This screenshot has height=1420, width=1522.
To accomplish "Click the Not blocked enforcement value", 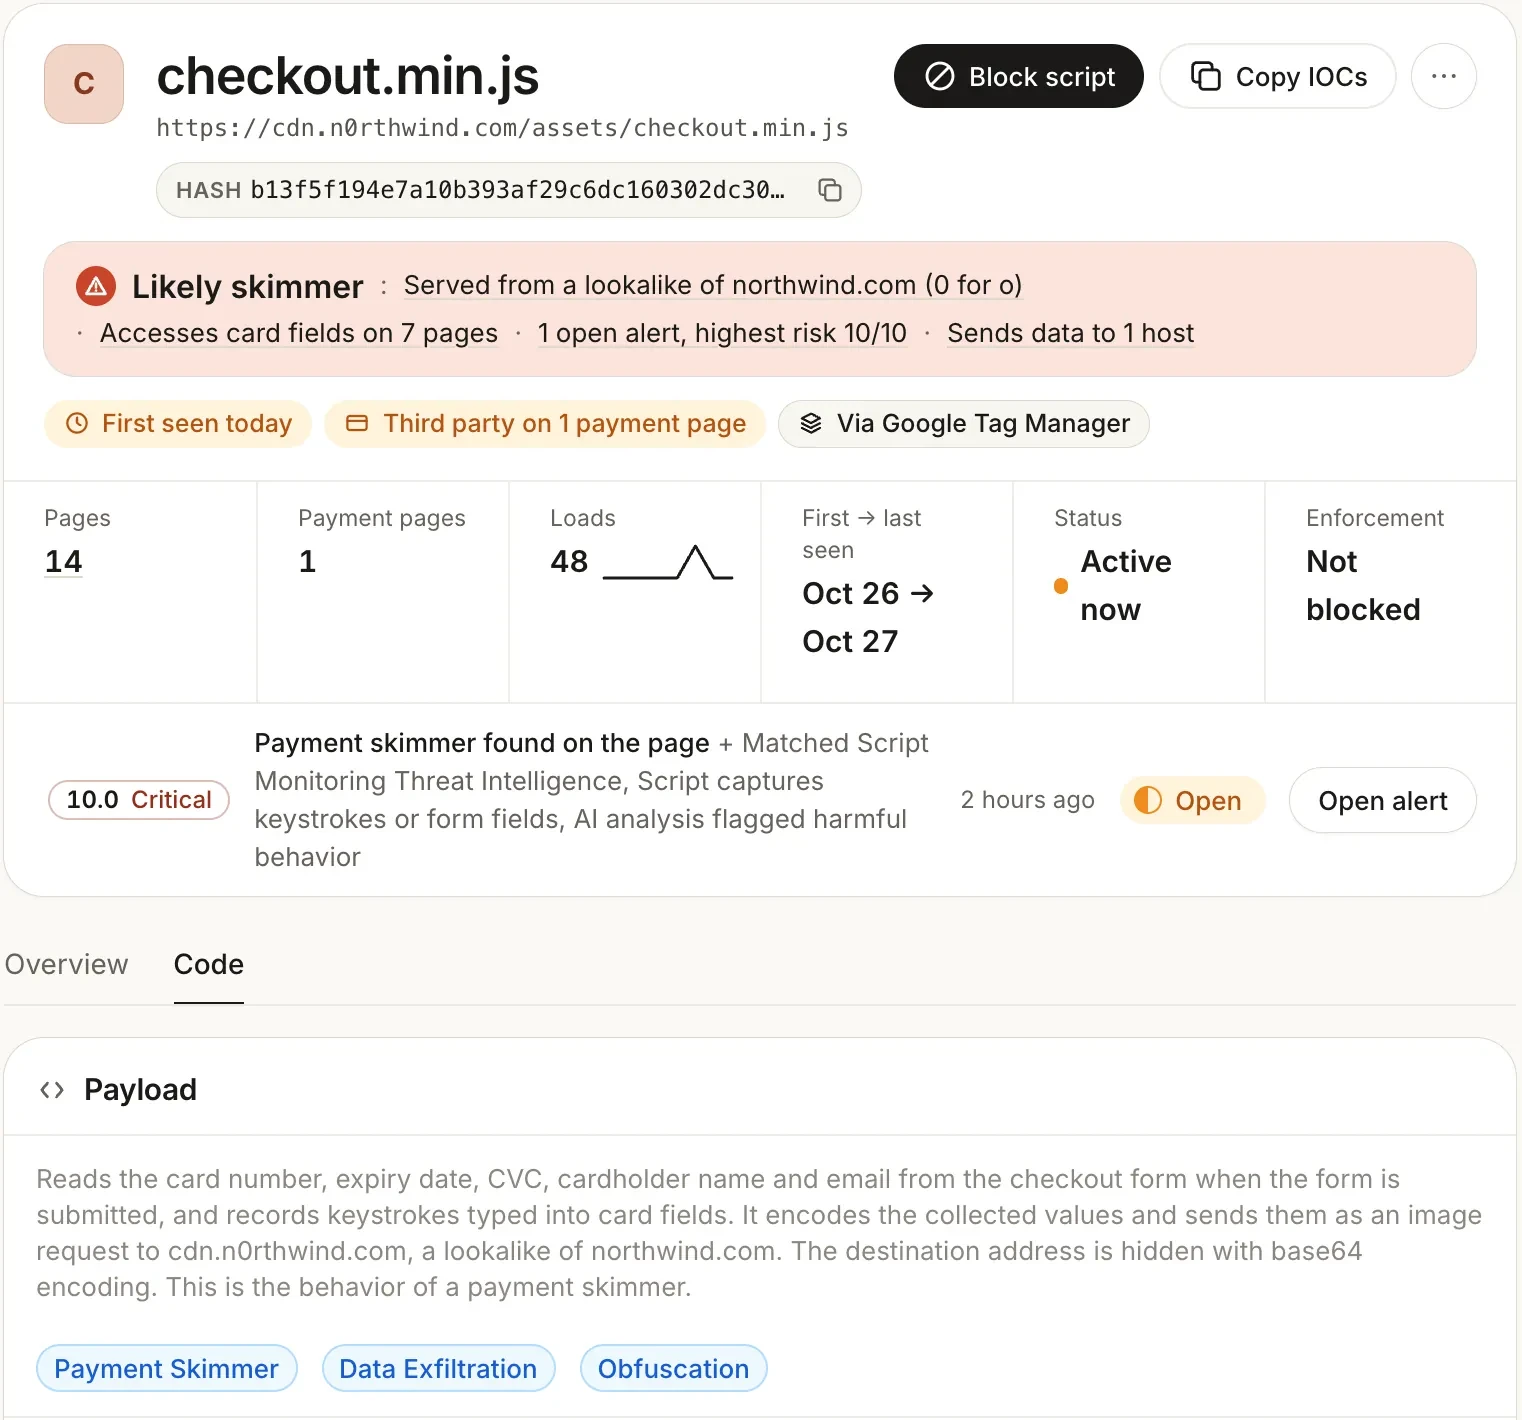I will click(x=1363, y=585).
